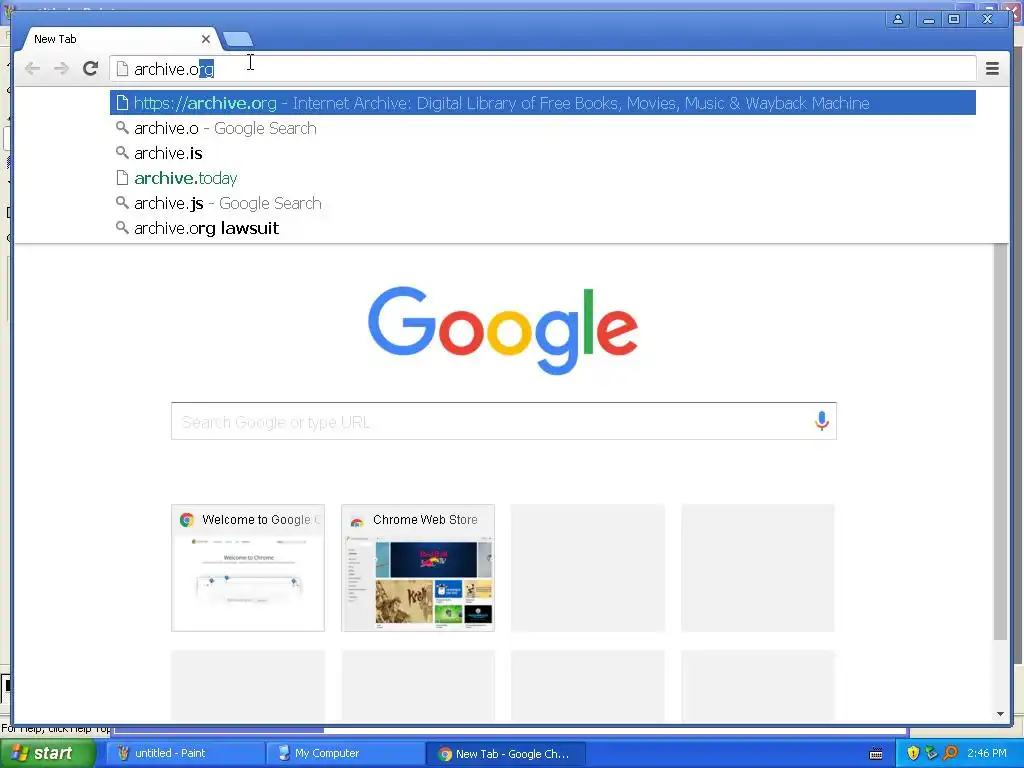This screenshot has width=1024, height=768.
Task: Click the Google search box
Action: click(x=504, y=421)
